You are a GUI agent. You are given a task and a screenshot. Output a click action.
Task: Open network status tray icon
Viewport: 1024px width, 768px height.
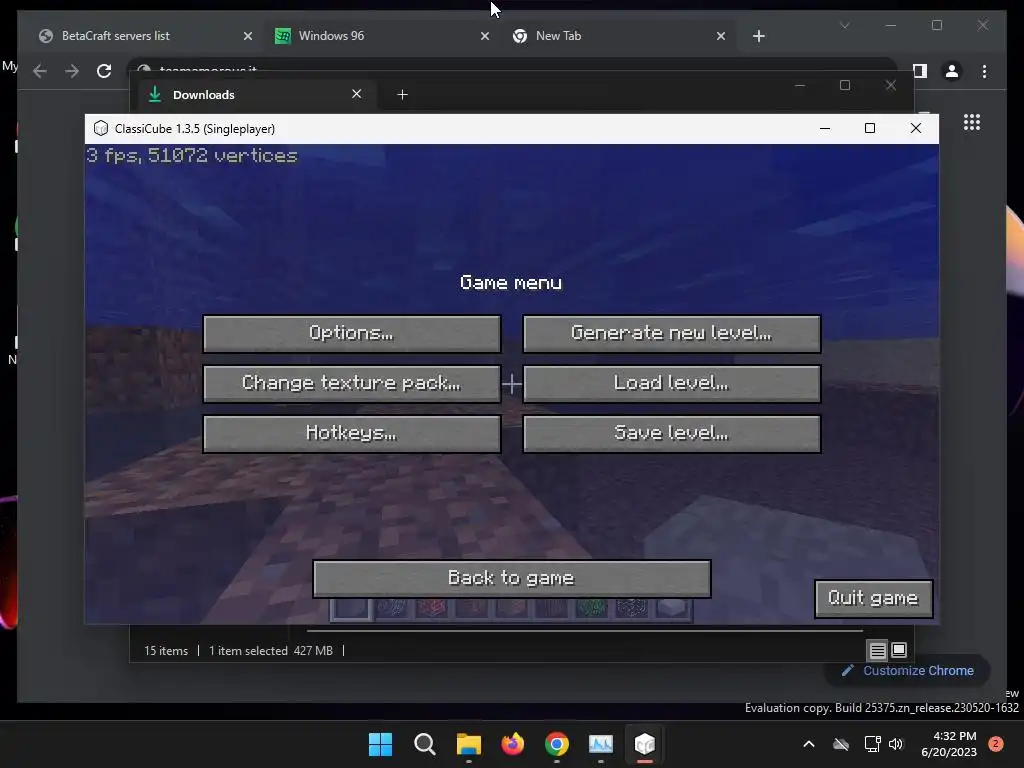point(872,744)
